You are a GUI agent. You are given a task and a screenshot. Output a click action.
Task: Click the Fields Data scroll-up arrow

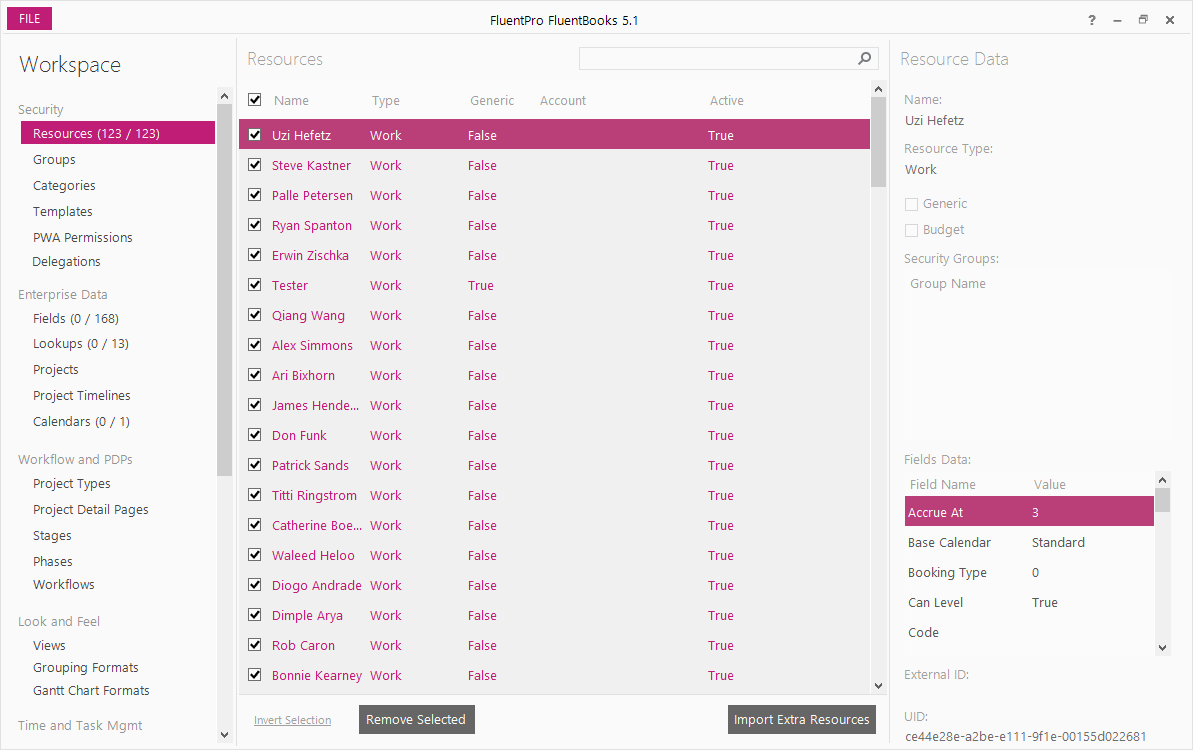click(1162, 479)
